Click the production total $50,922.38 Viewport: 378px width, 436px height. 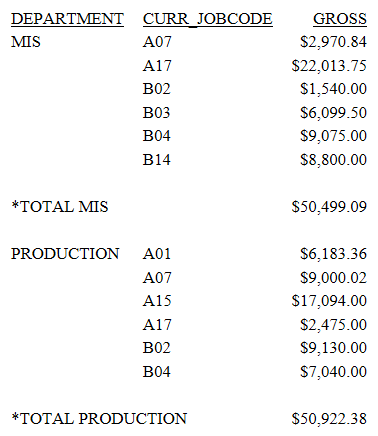coord(329,419)
